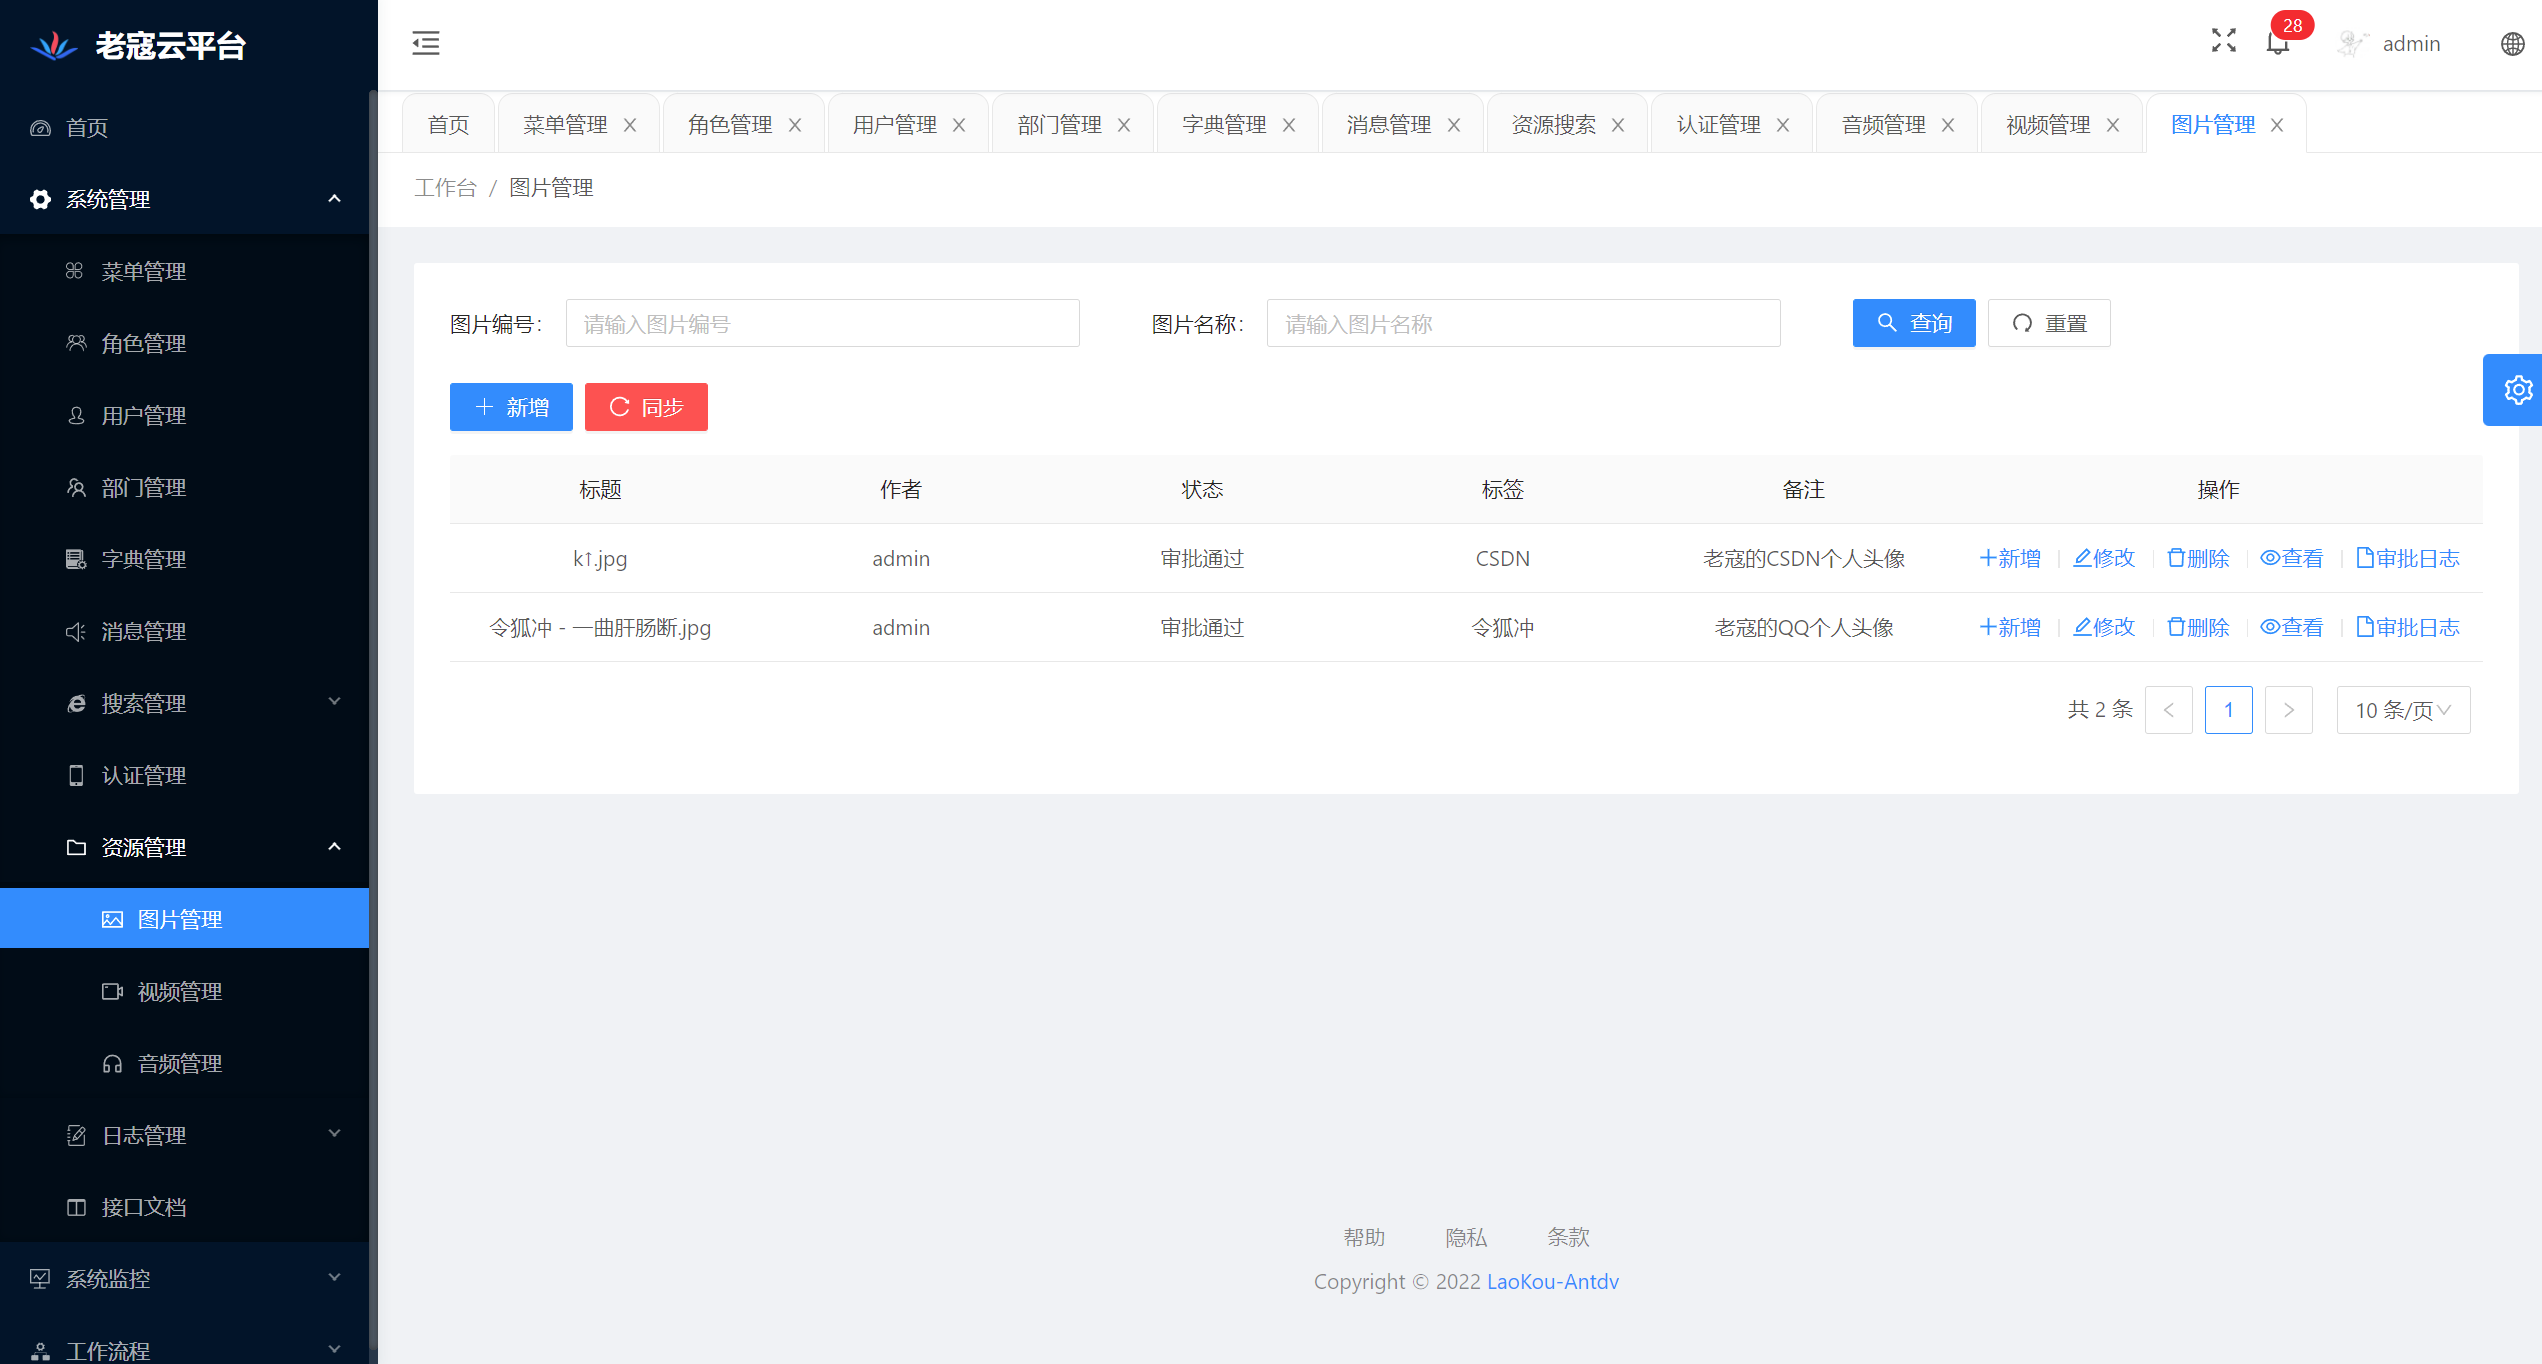
Task: Click the red 同步 button
Action: pyautogui.click(x=646, y=407)
